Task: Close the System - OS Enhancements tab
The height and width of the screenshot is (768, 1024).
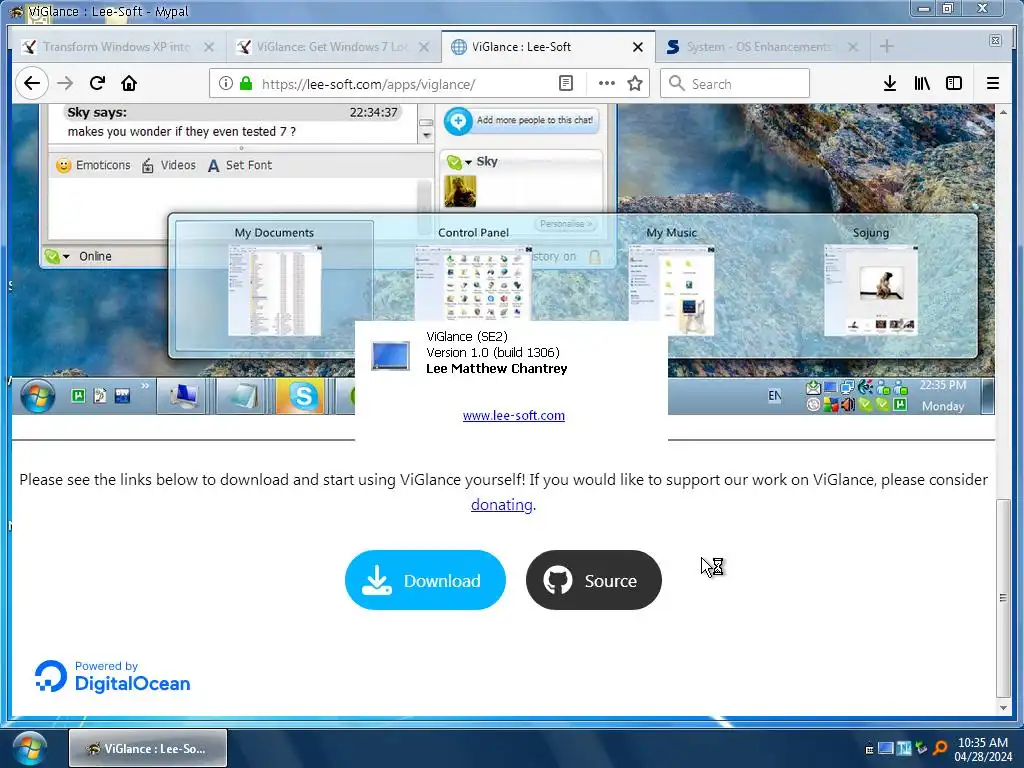Action: [x=853, y=47]
